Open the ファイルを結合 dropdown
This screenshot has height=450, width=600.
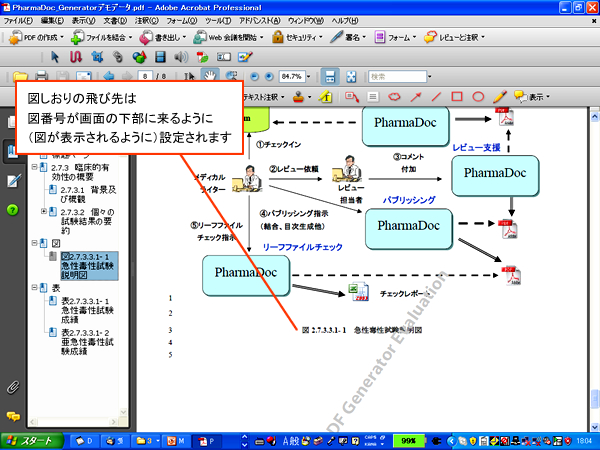[101, 37]
